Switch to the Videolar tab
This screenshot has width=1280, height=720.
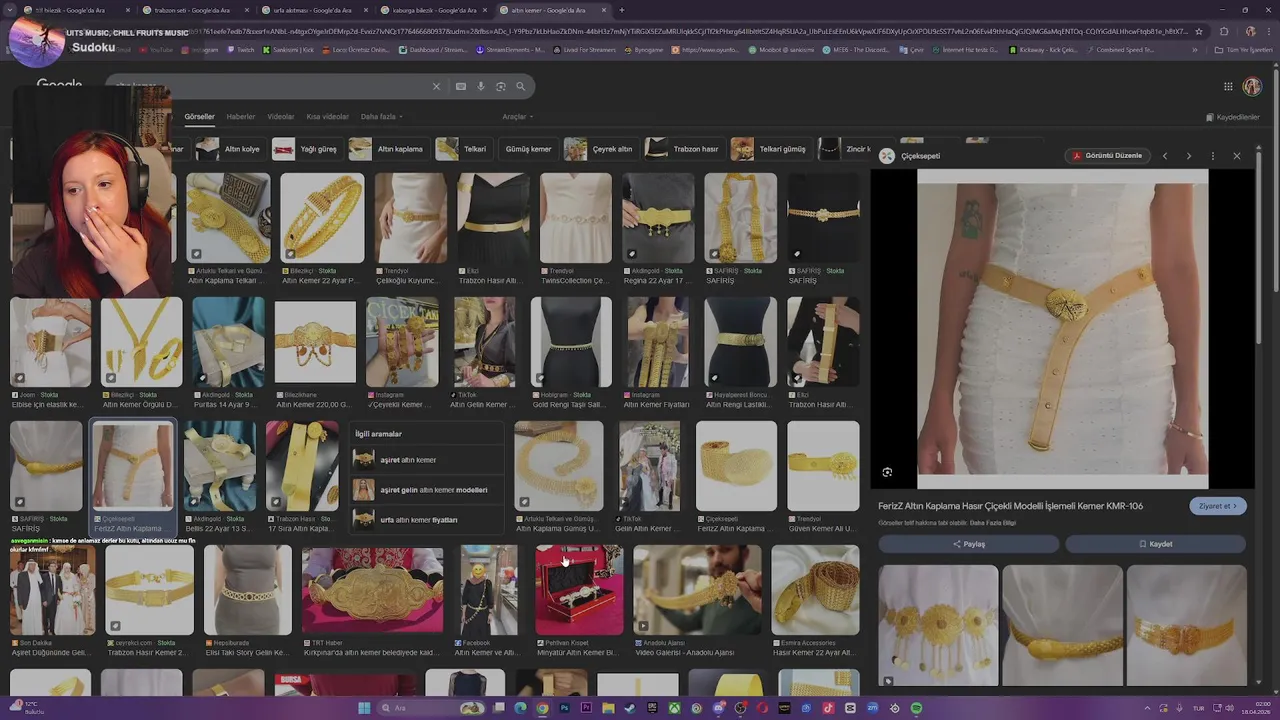pos(281,117)
